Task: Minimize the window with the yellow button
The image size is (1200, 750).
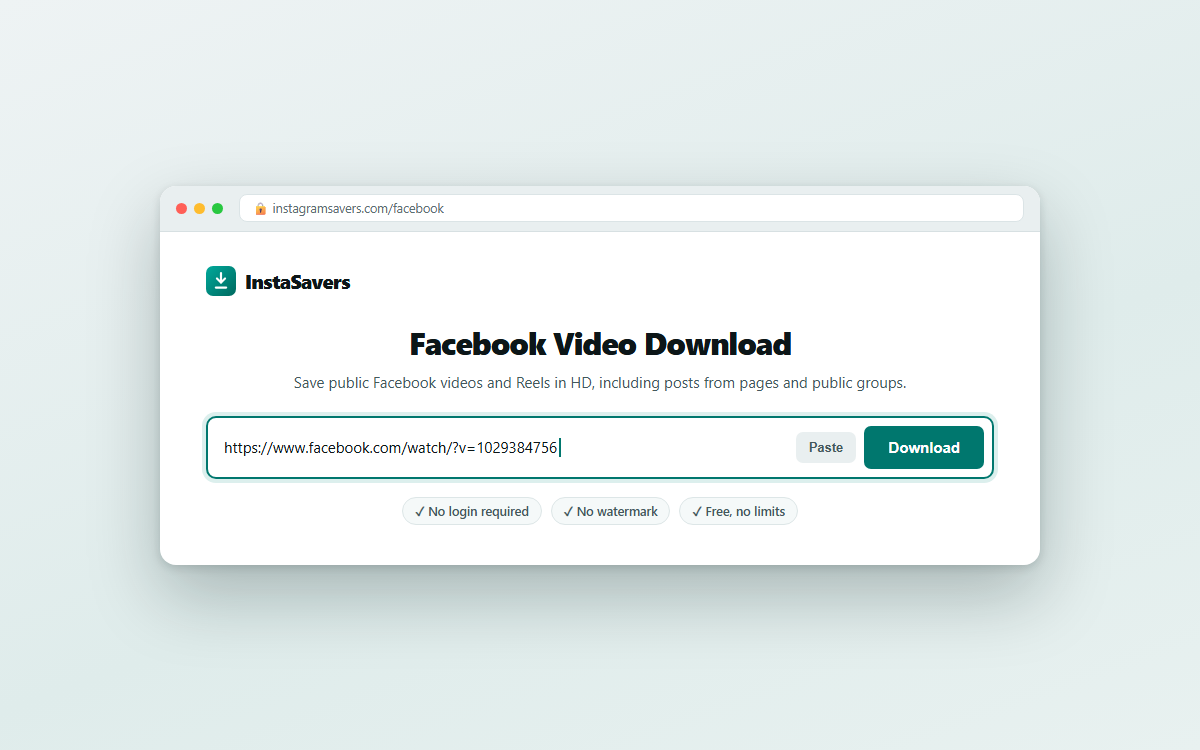Action: (199, 208)
